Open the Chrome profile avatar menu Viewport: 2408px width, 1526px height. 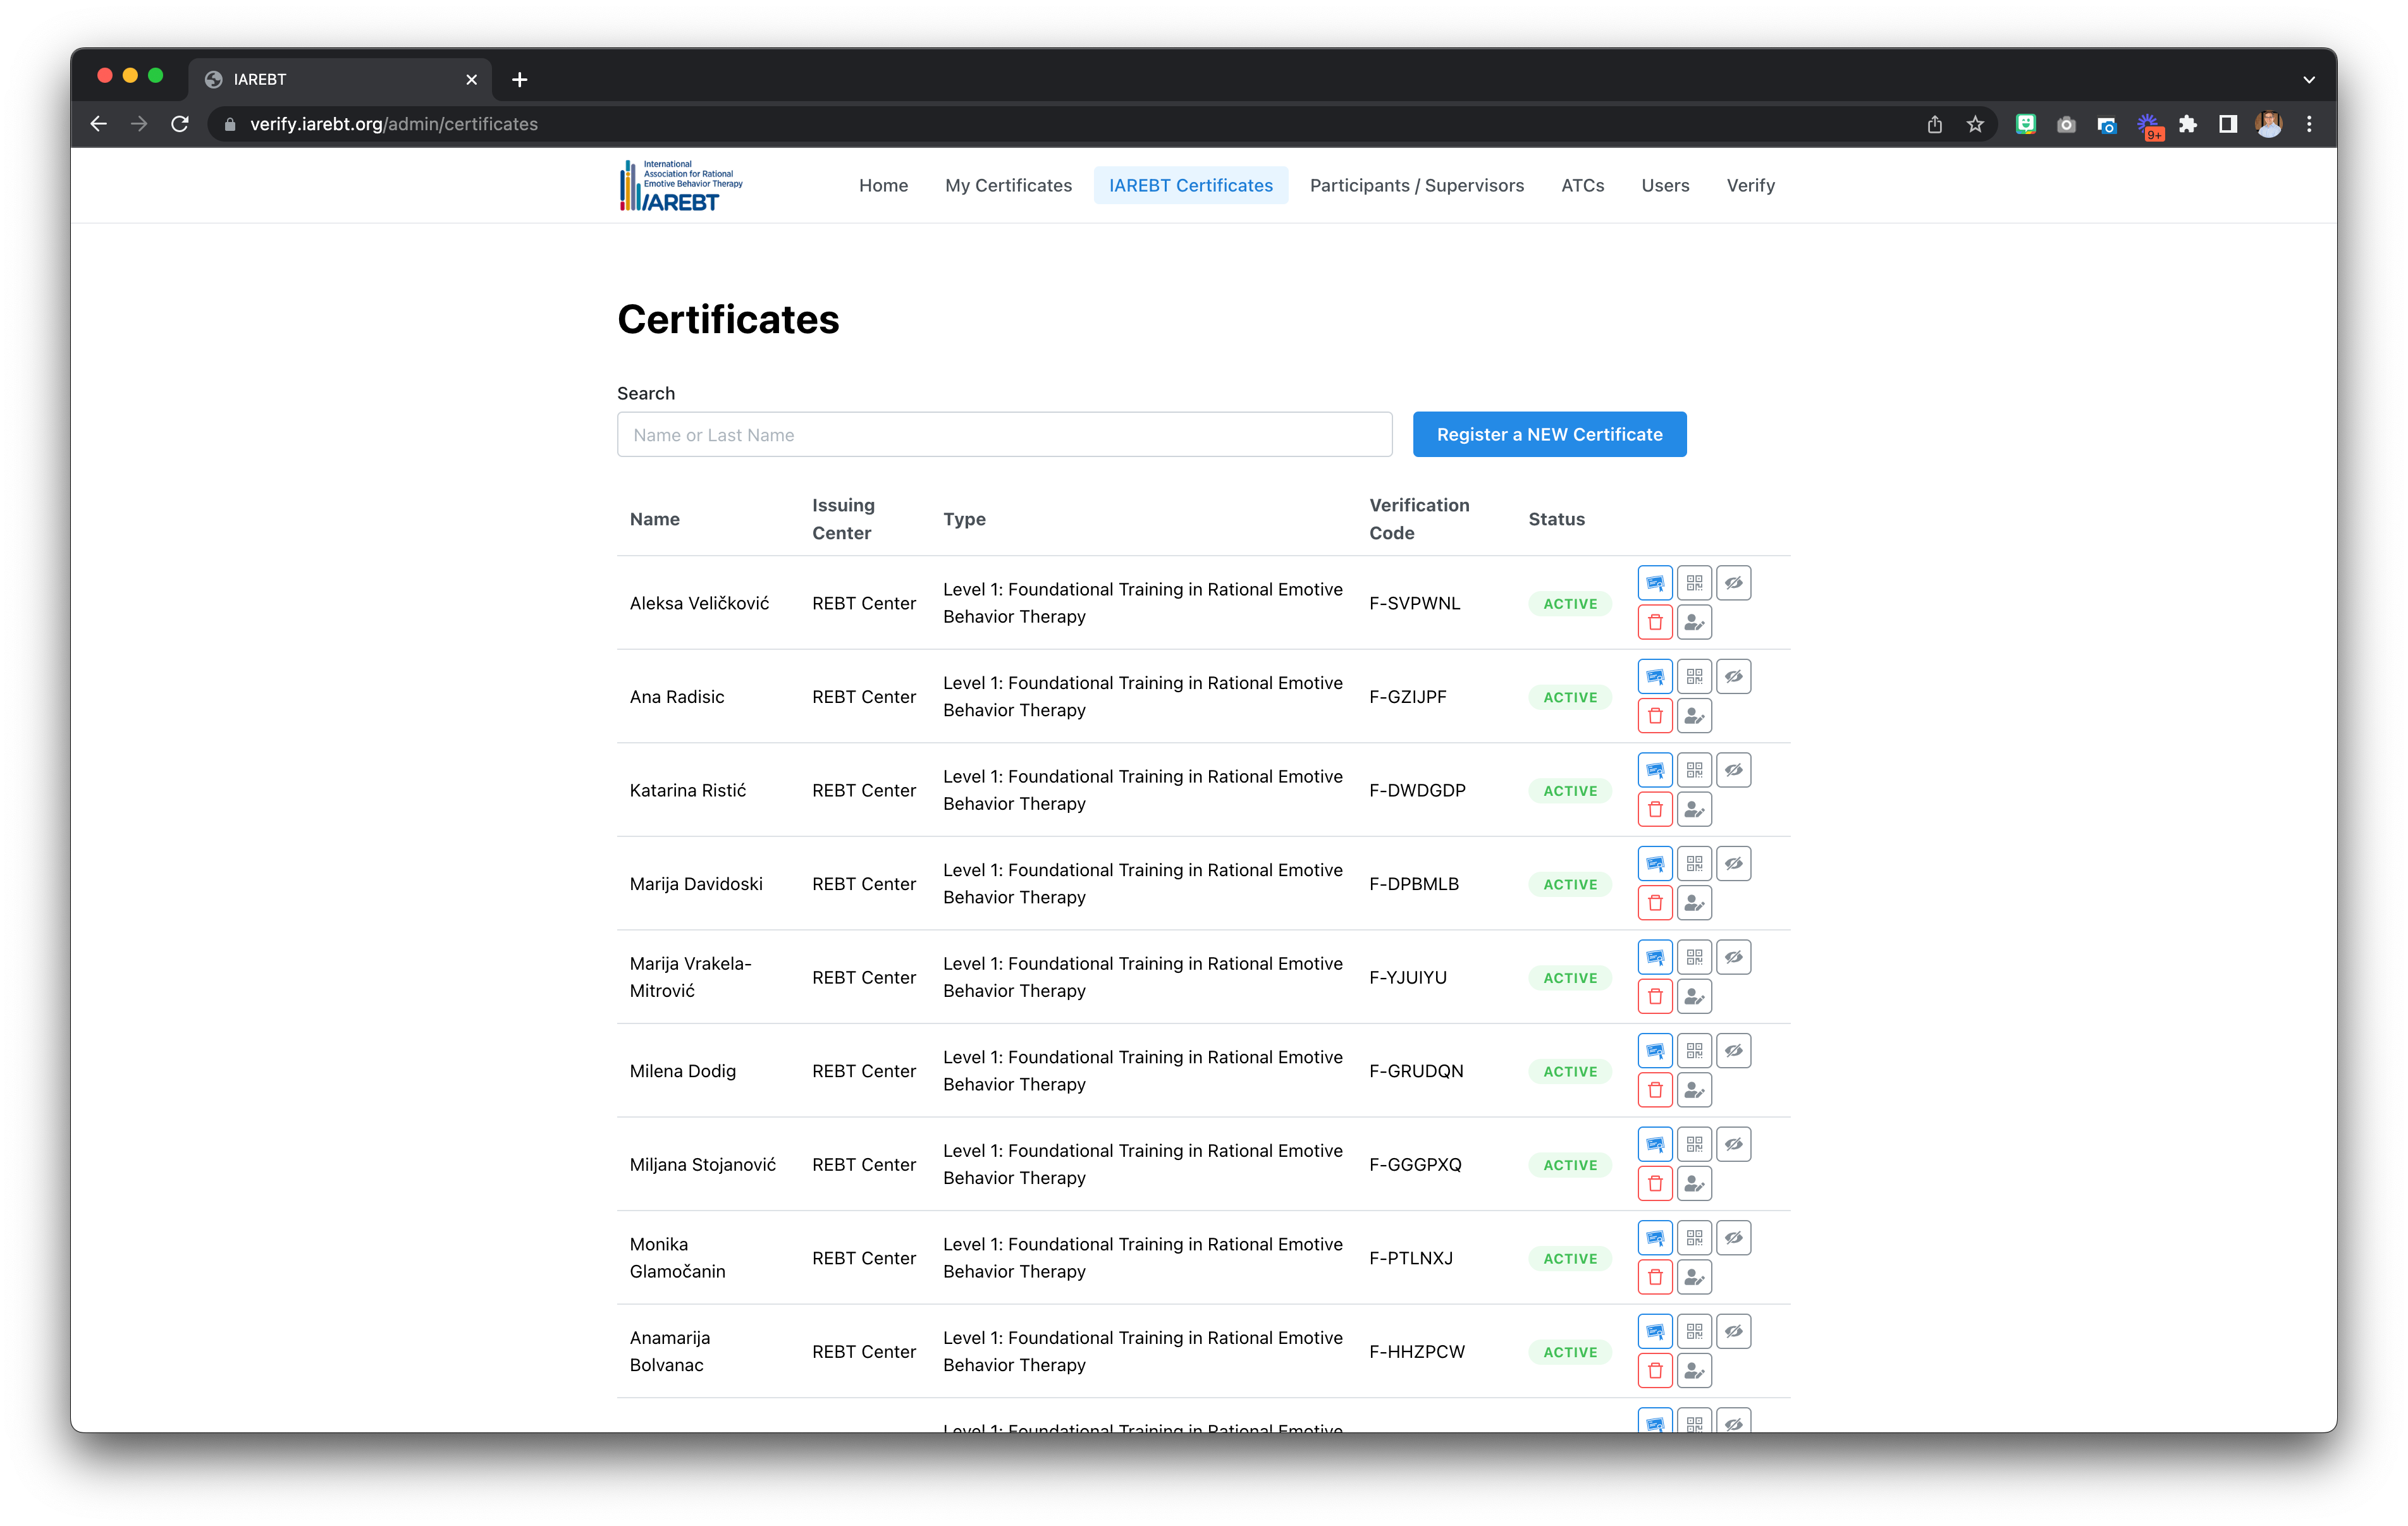[x=2269, y=124]
